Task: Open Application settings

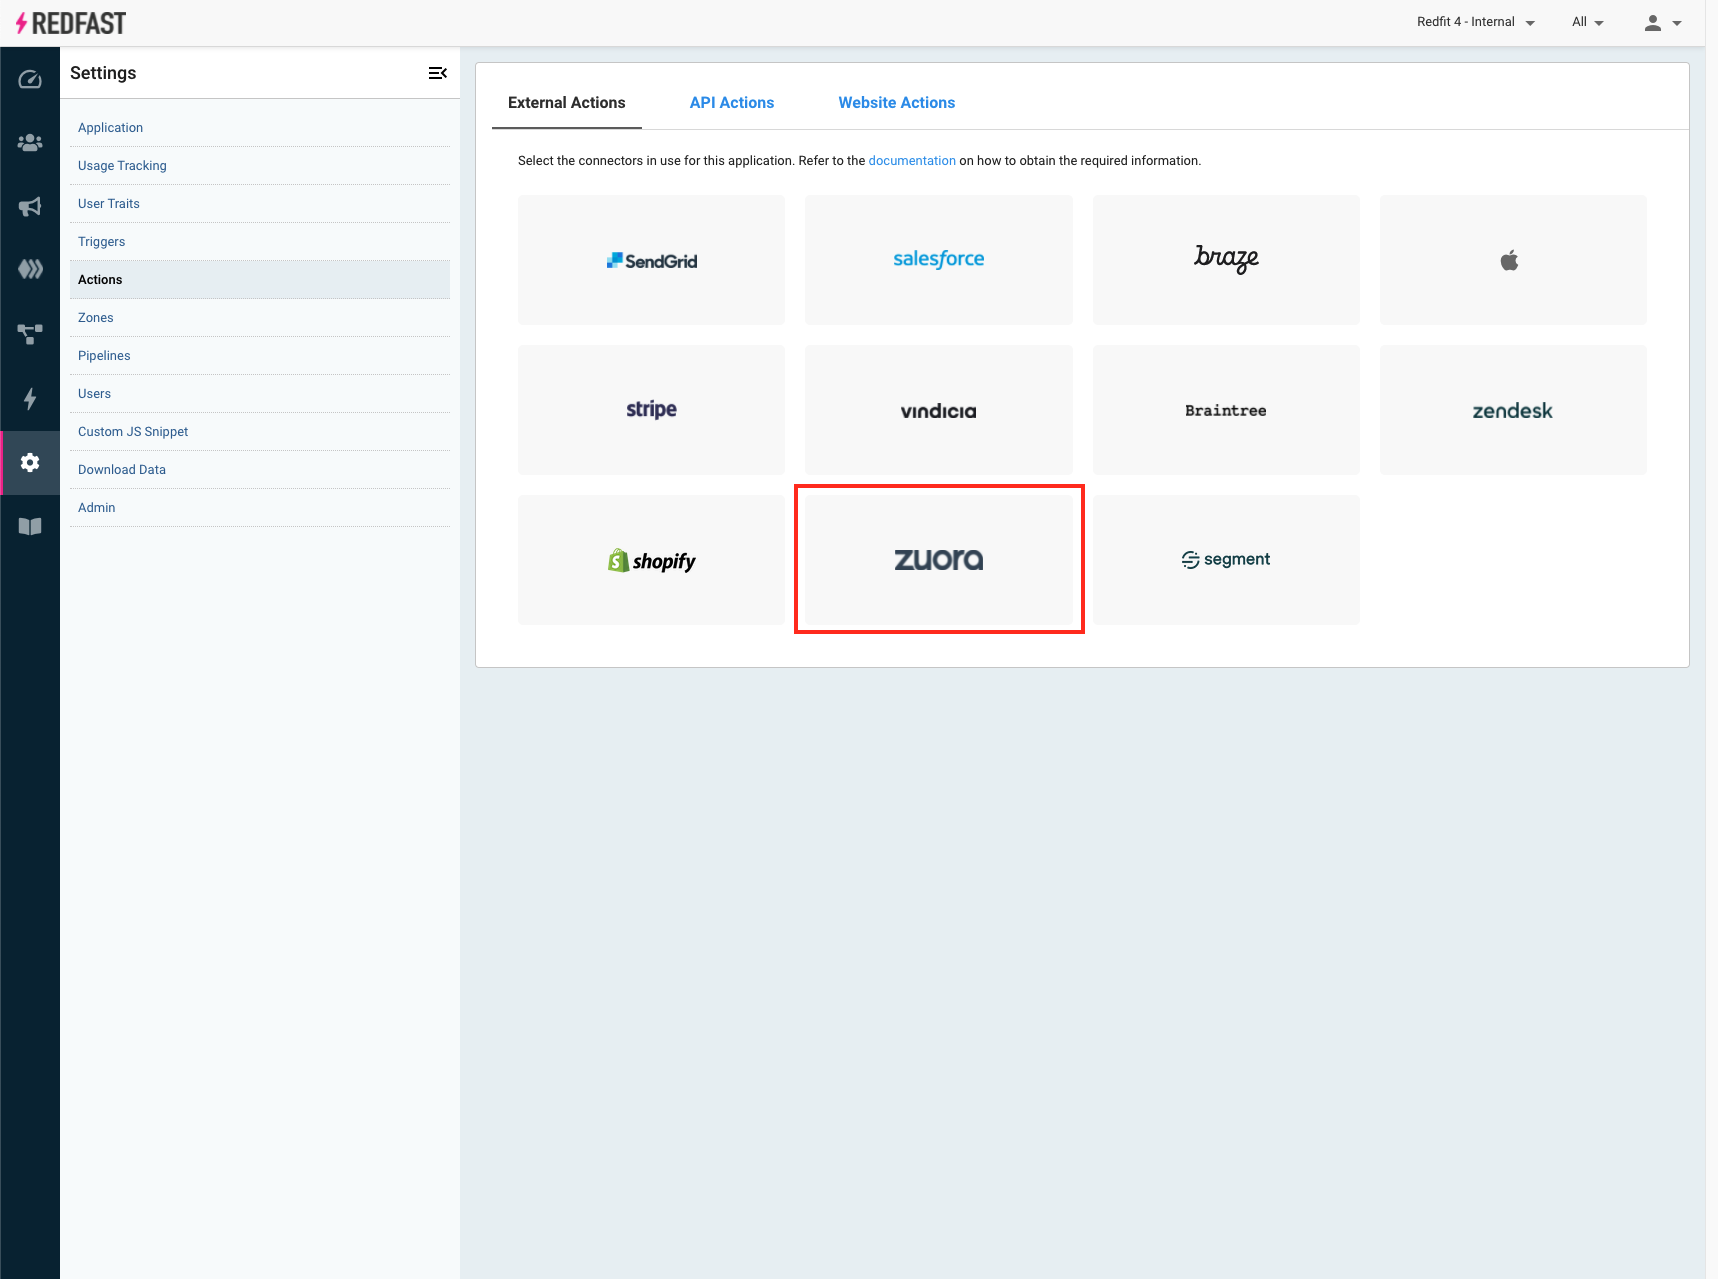Action: 260,128
